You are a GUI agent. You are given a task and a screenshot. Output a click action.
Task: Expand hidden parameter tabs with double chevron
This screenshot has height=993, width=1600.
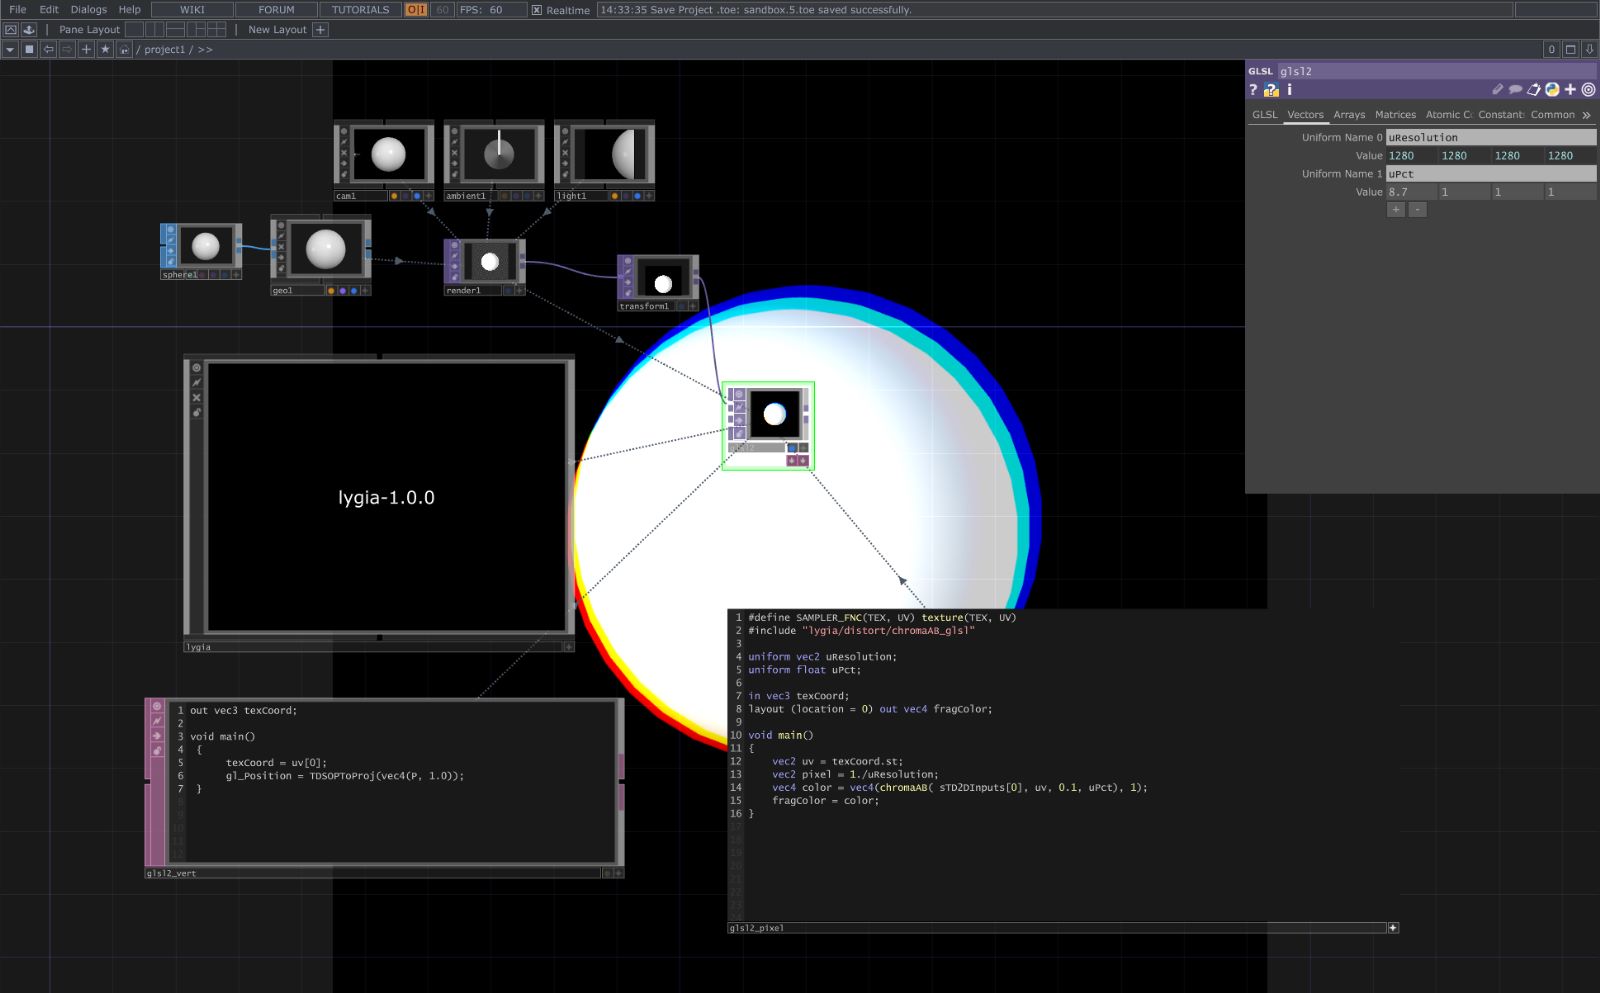1587,115
